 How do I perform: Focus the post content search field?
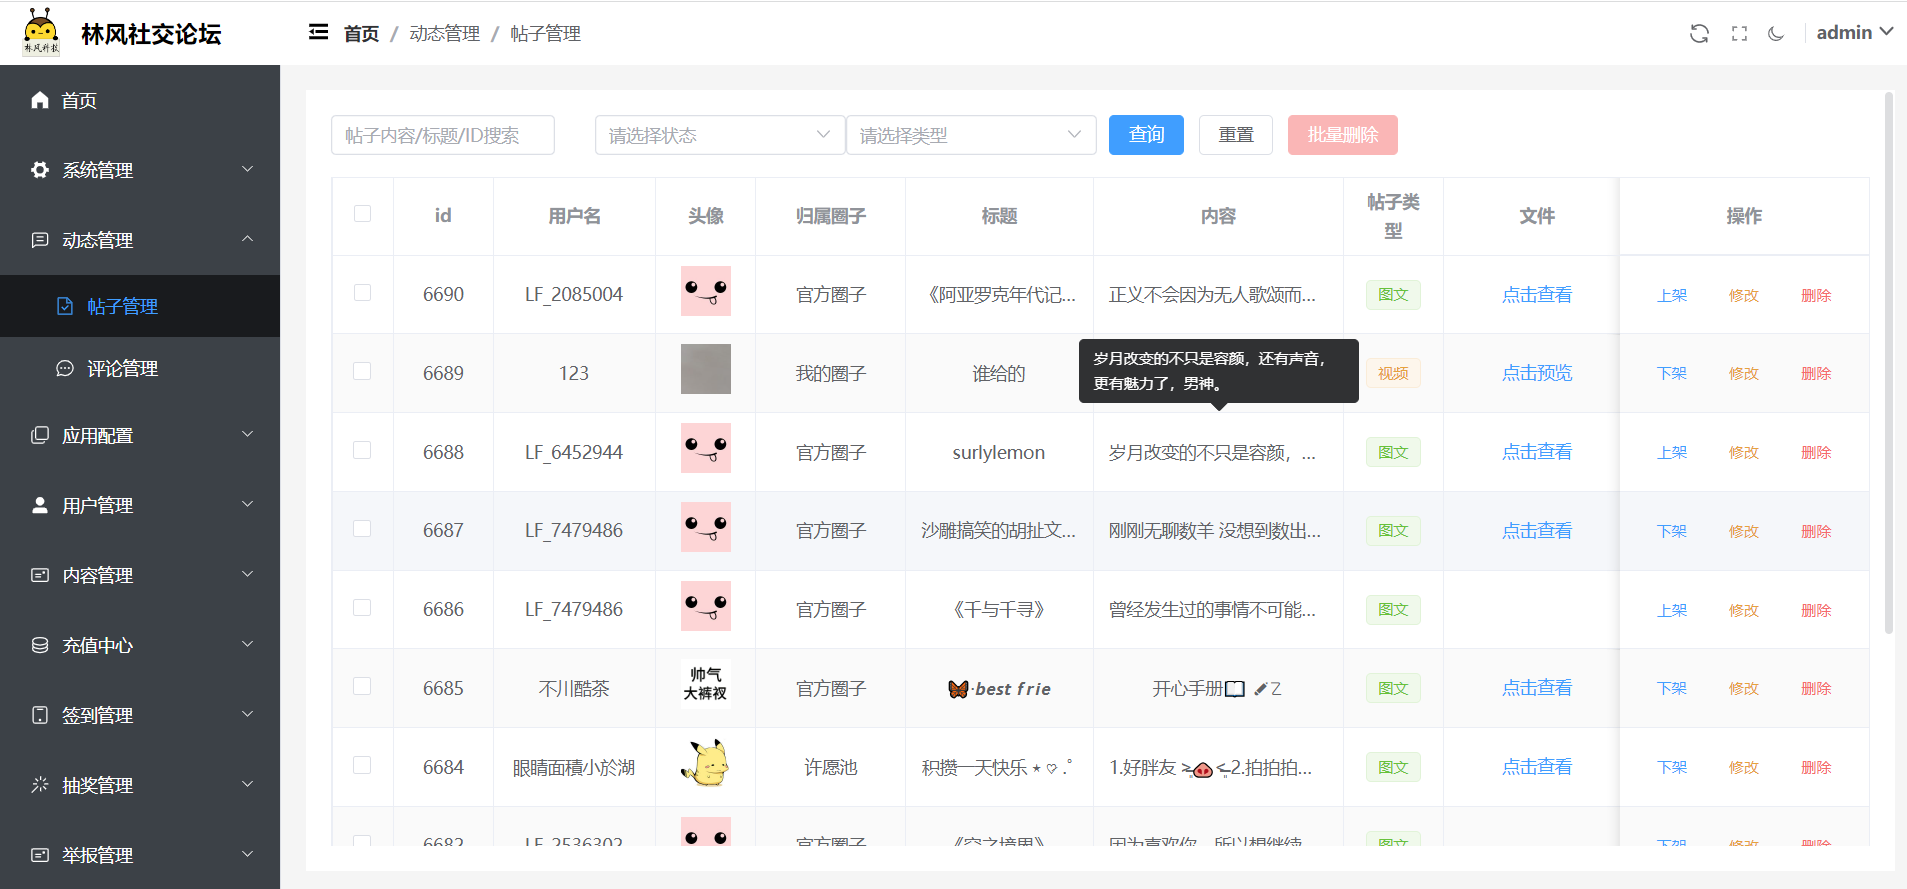tap(442, 135)
